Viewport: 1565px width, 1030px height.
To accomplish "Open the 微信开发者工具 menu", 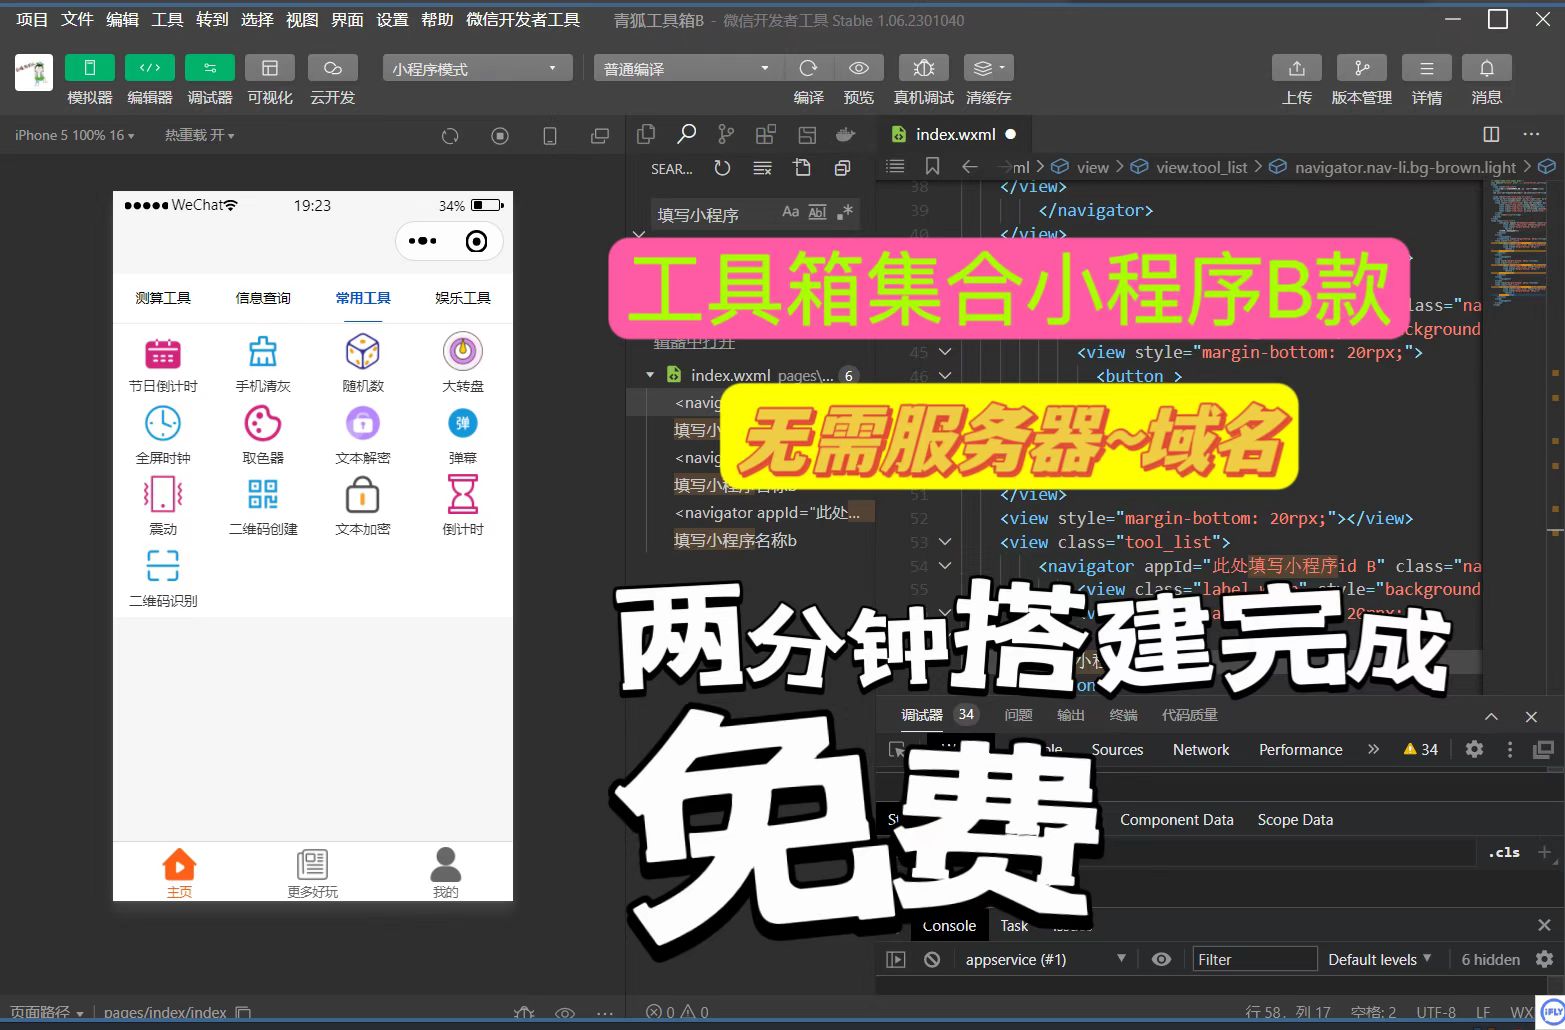I will click(x=523, y=20).
